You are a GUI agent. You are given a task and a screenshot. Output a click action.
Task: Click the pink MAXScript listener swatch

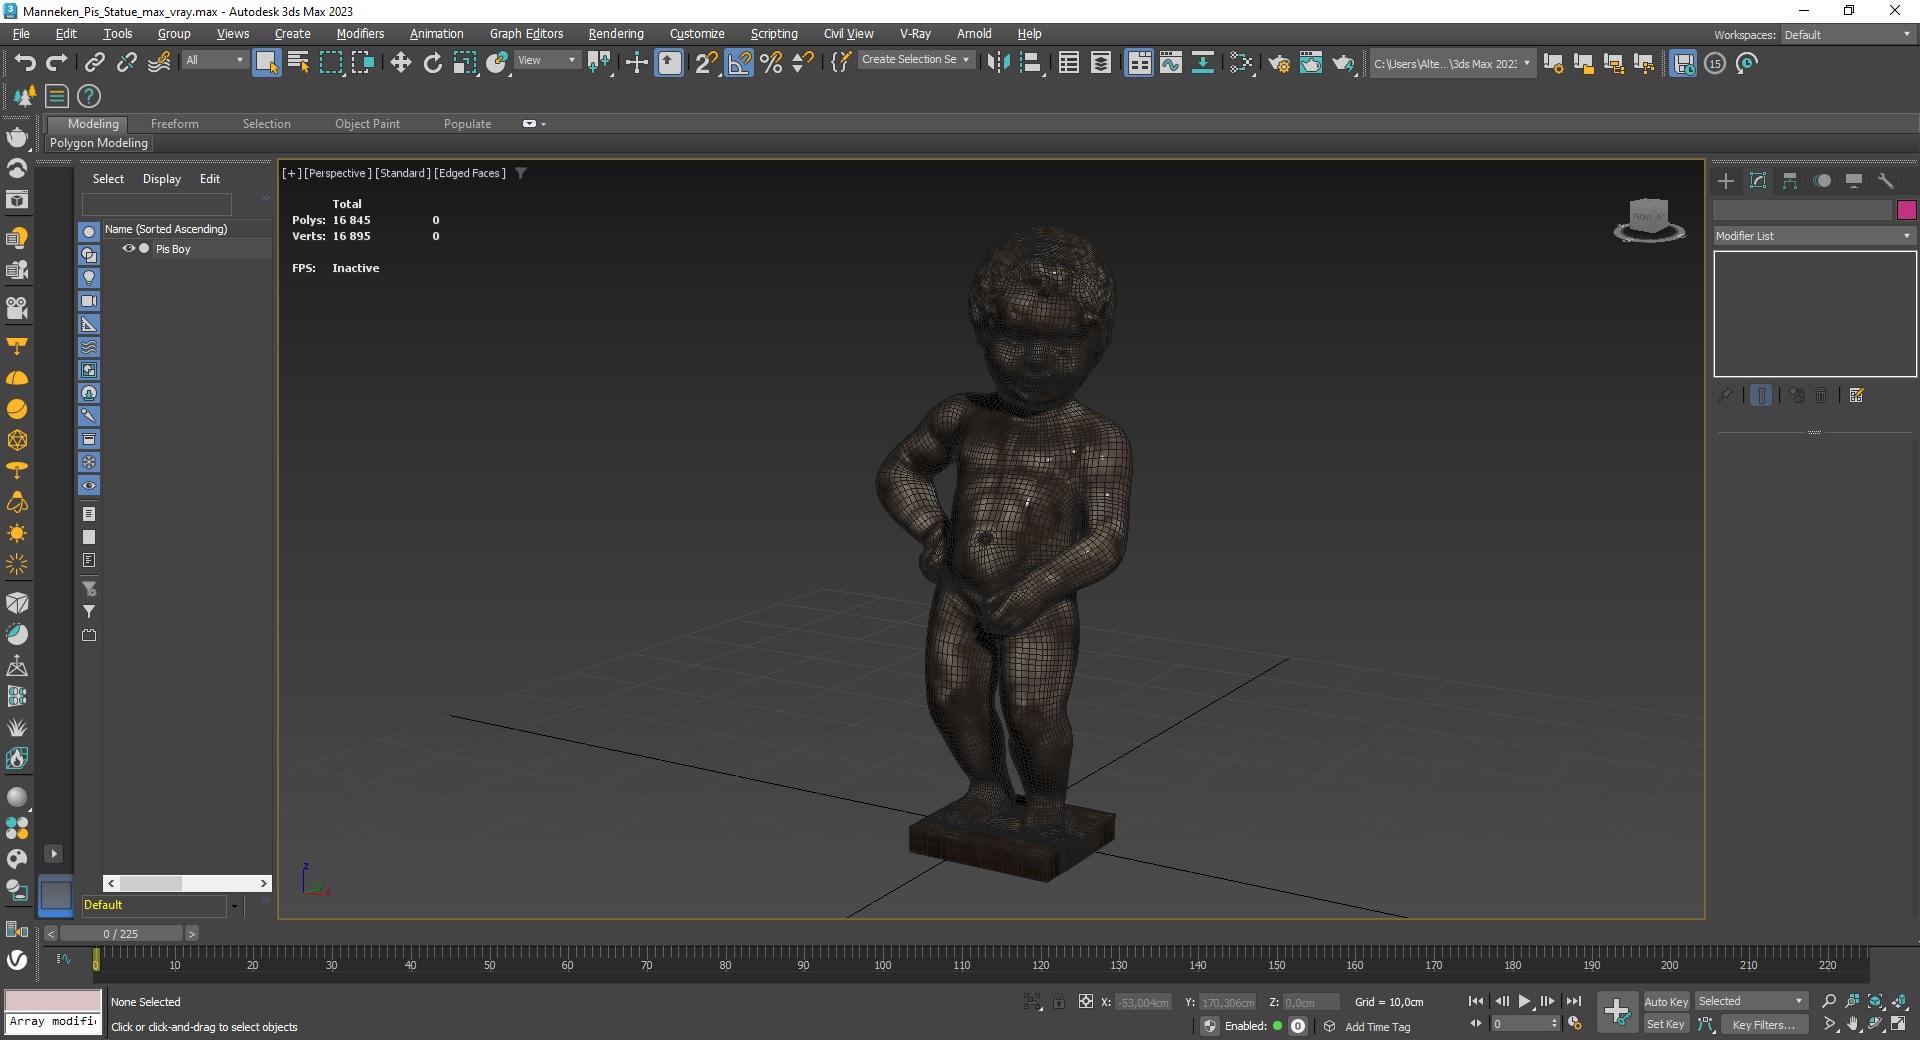[x=53, y=1001]
